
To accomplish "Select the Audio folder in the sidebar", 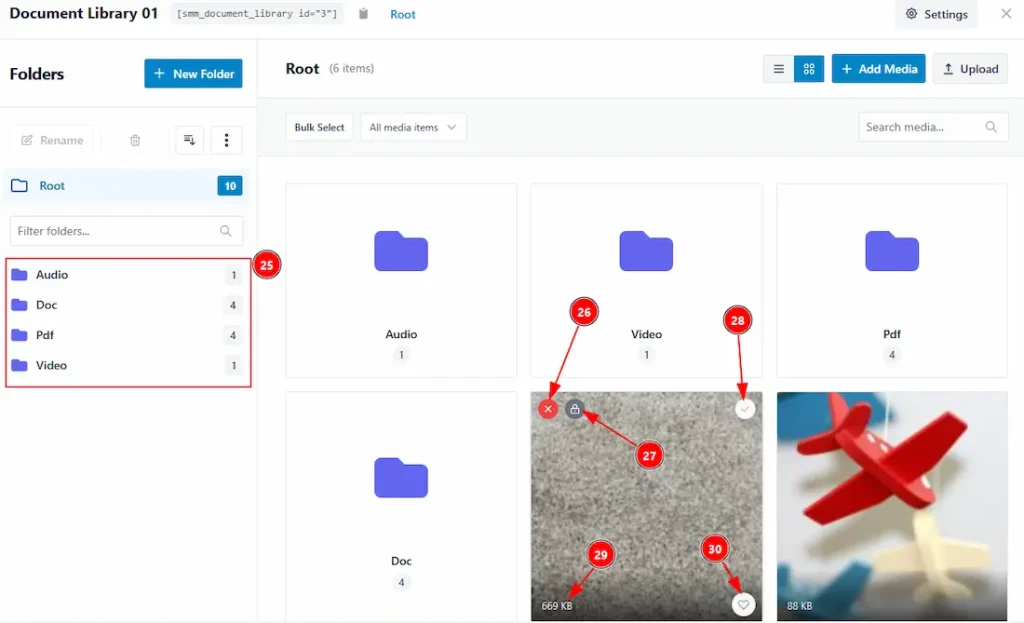I will point(52,274).
